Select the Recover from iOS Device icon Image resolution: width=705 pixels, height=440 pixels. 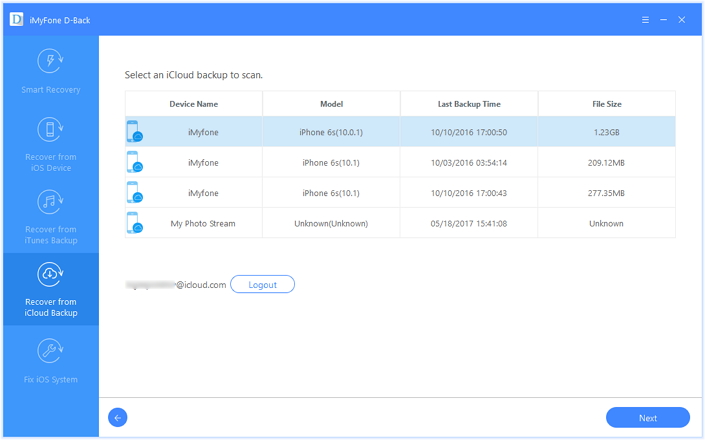(50, 129)
